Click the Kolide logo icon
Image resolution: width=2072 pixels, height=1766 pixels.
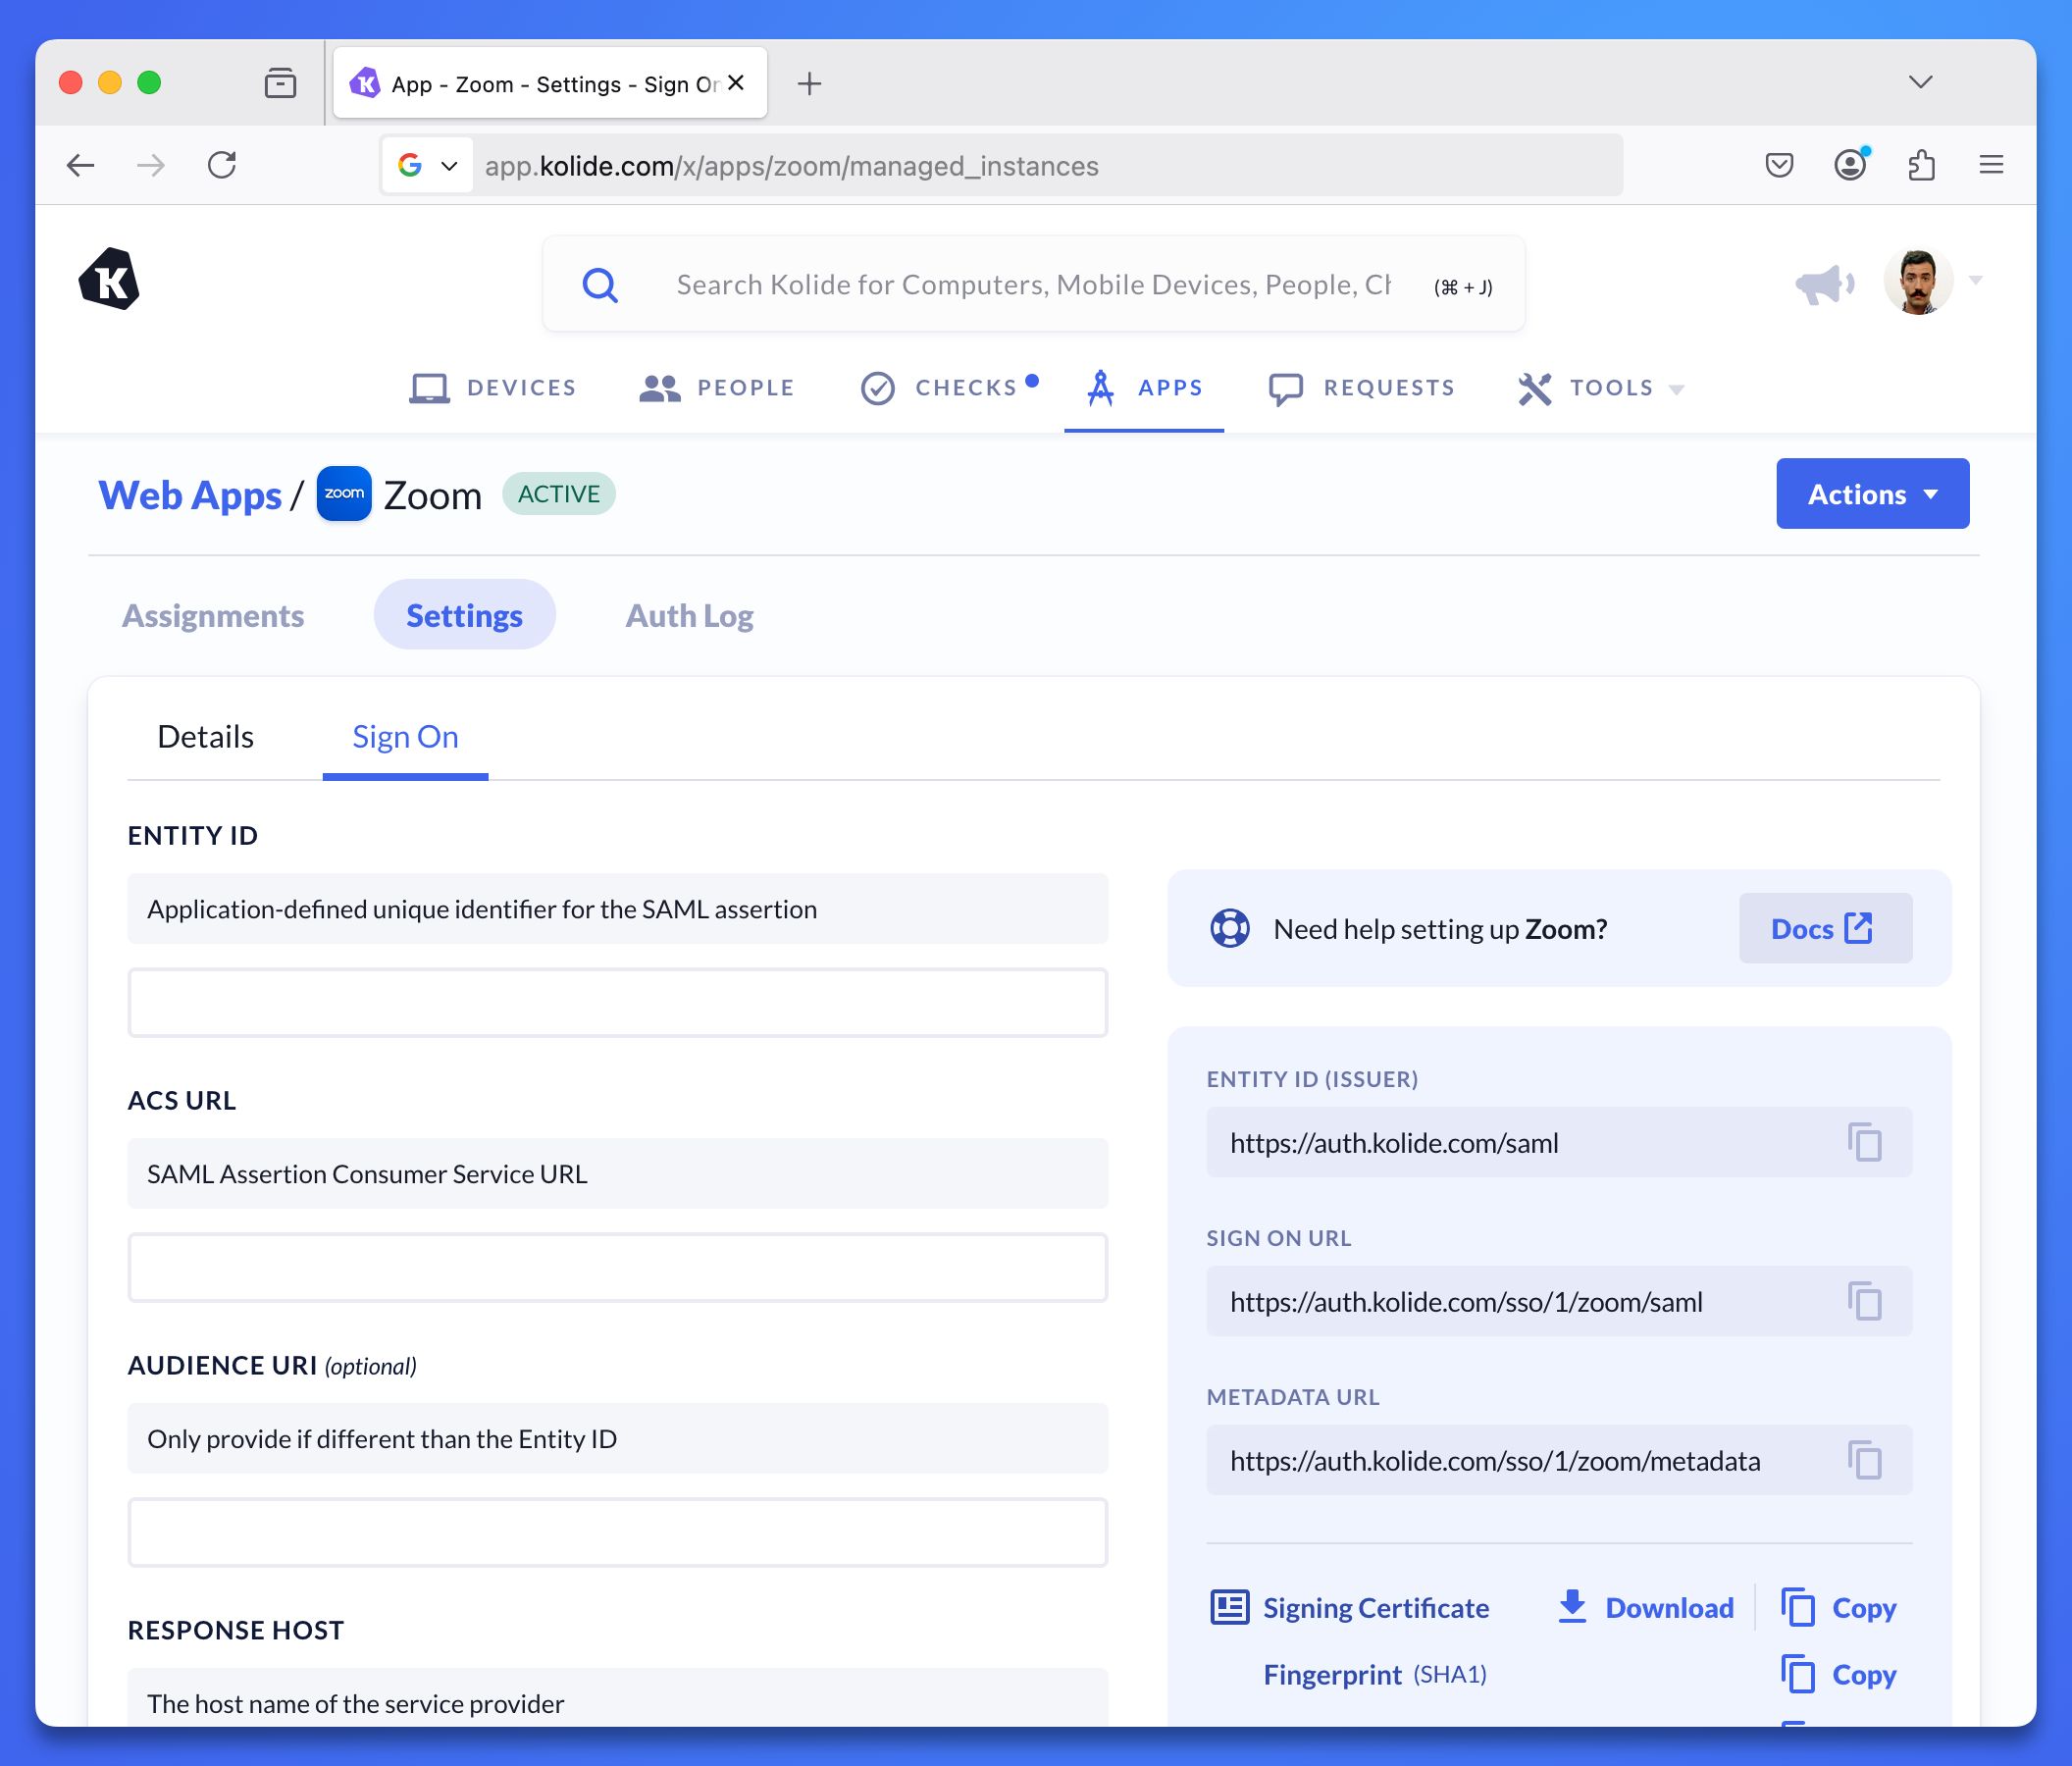point(109,280)
